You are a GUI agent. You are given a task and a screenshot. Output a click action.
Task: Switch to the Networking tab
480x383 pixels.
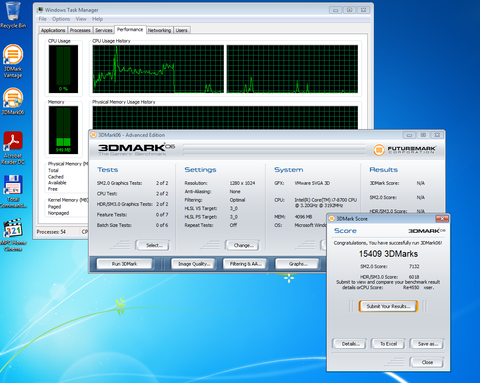159,30
